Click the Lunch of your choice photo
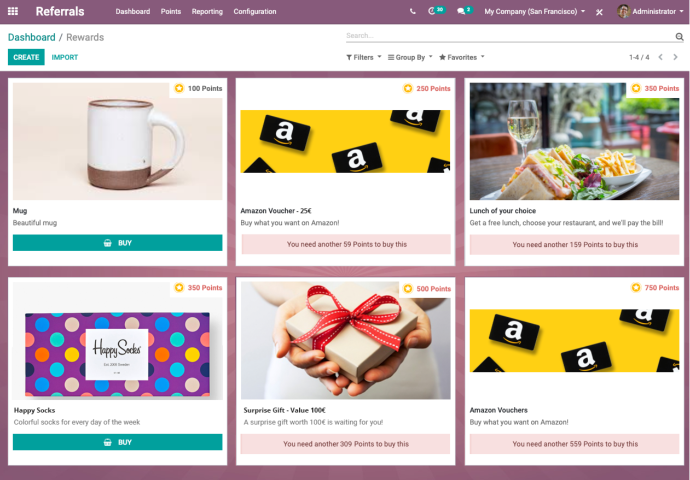Image resolution: width=690 pixels, height=480 pixels. point(574,141)
